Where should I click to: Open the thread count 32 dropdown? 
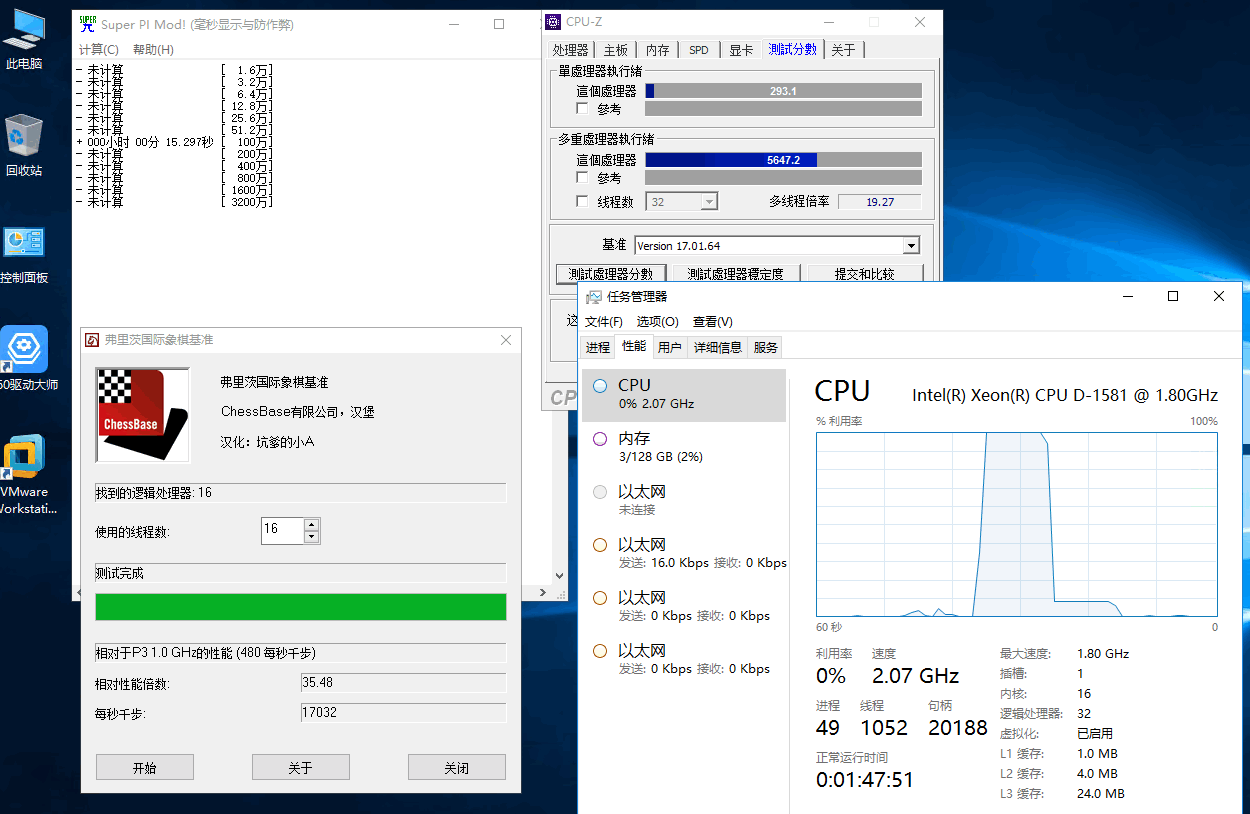[709, 202]
